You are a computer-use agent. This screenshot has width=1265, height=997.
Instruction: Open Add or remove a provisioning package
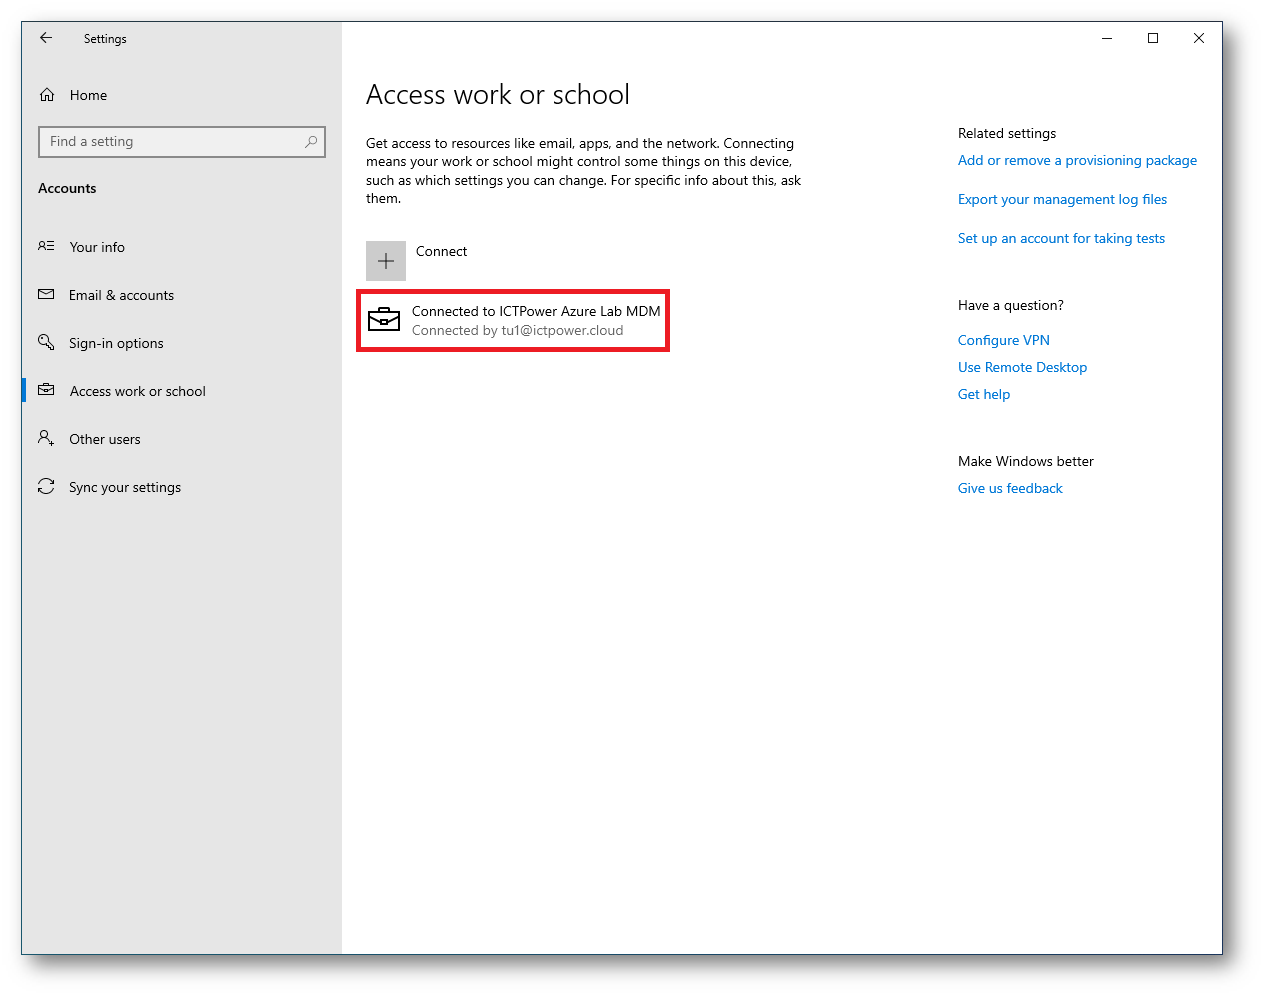(1077, 160)
